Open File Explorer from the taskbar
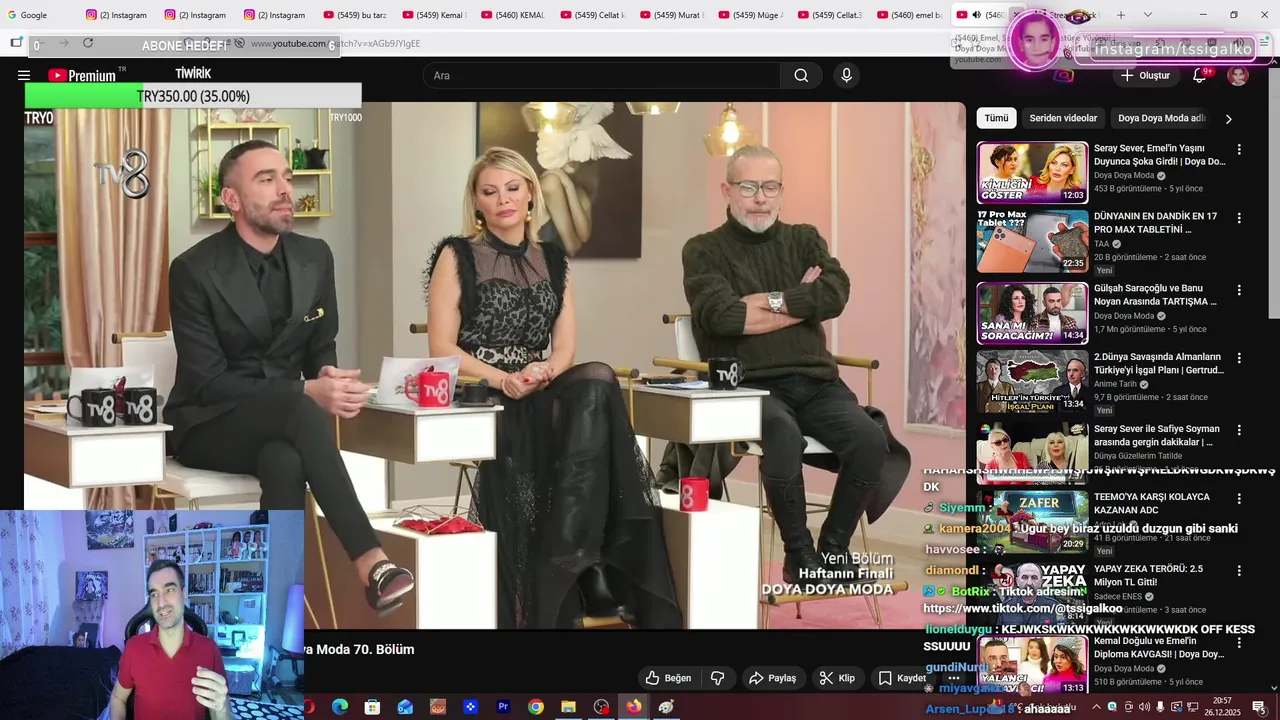The width and height of the screenshot is (1280, 720). (568, 707)
